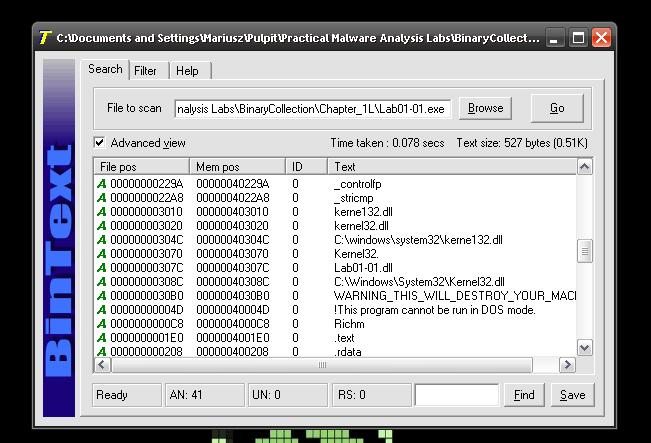Open the Help tab
Image resolution: width=651 pixels, height=443 pixels.
pos(187,71)
